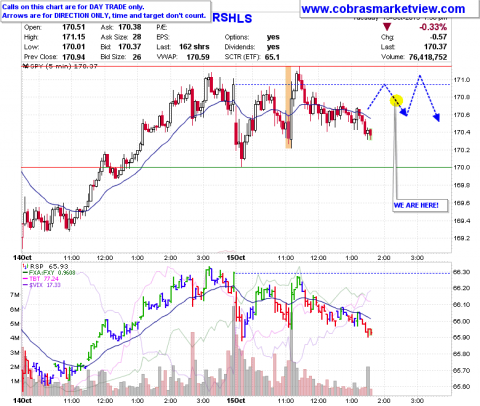Click the Ask Size value 28
The image size is (480, 406).
point(137,37)
